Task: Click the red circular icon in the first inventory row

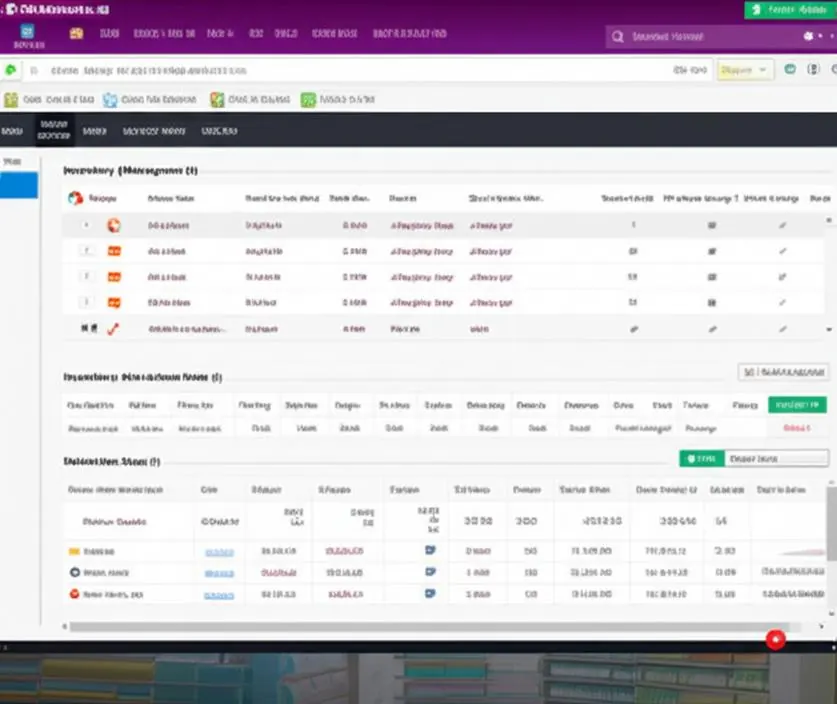Action: click(x=114, y=225)
